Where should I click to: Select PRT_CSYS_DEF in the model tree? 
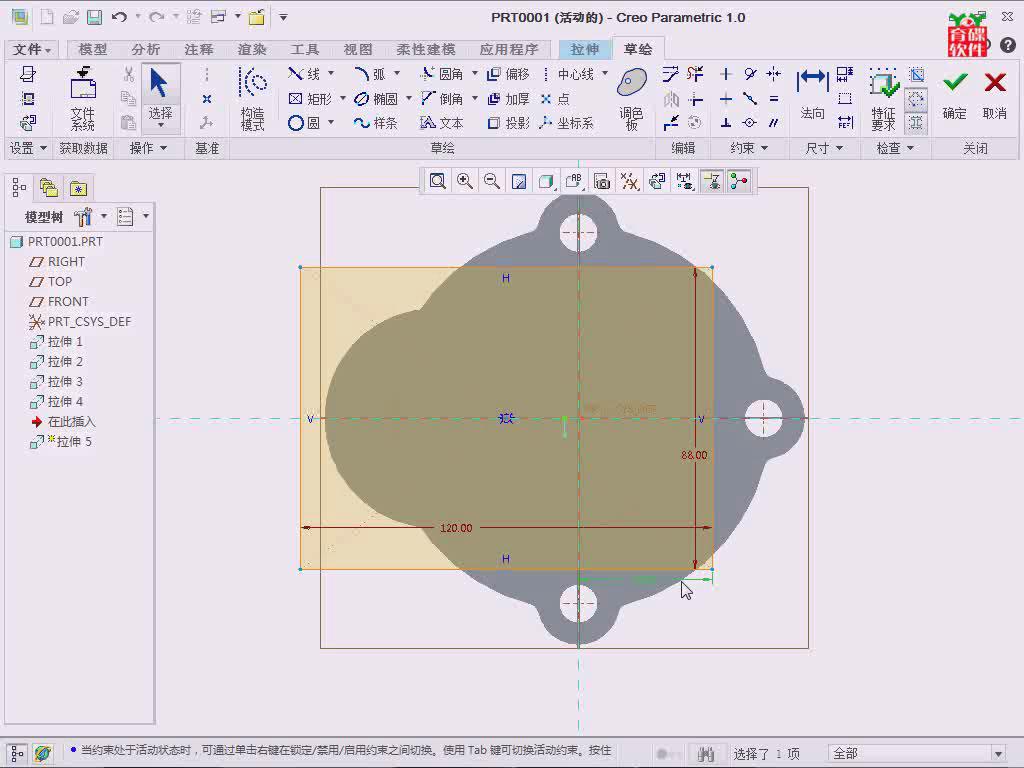point(80,321)
